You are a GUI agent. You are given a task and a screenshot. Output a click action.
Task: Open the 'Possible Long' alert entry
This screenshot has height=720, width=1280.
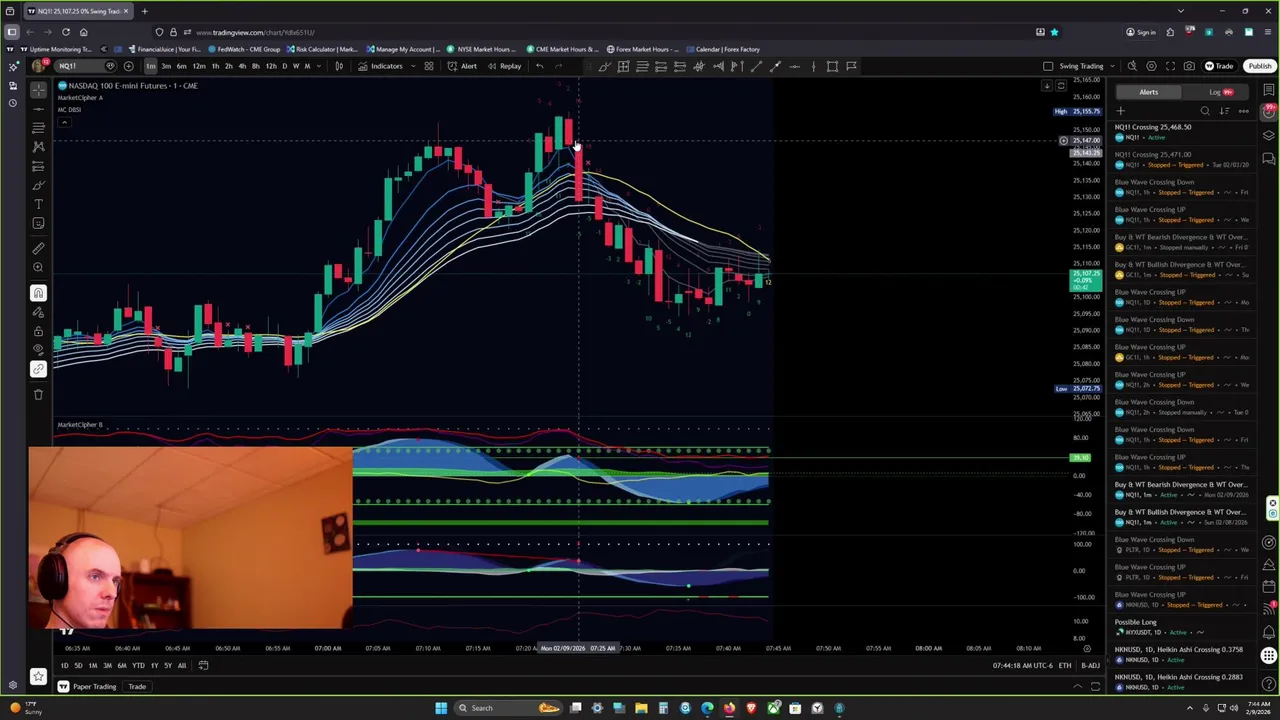1181,626
